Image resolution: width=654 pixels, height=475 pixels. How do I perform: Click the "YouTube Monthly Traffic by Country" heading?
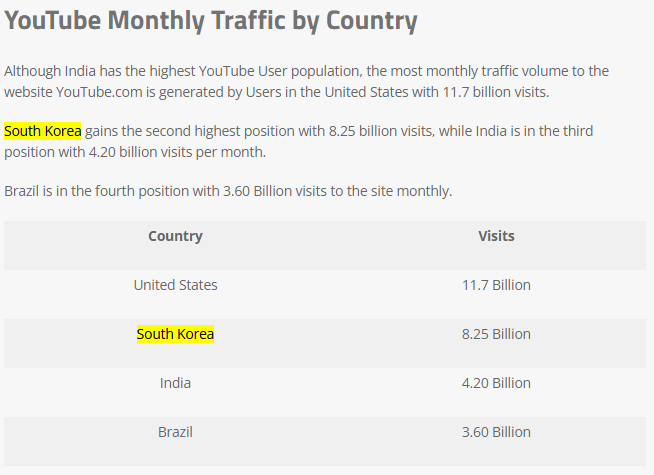click(x=211, y=21)
